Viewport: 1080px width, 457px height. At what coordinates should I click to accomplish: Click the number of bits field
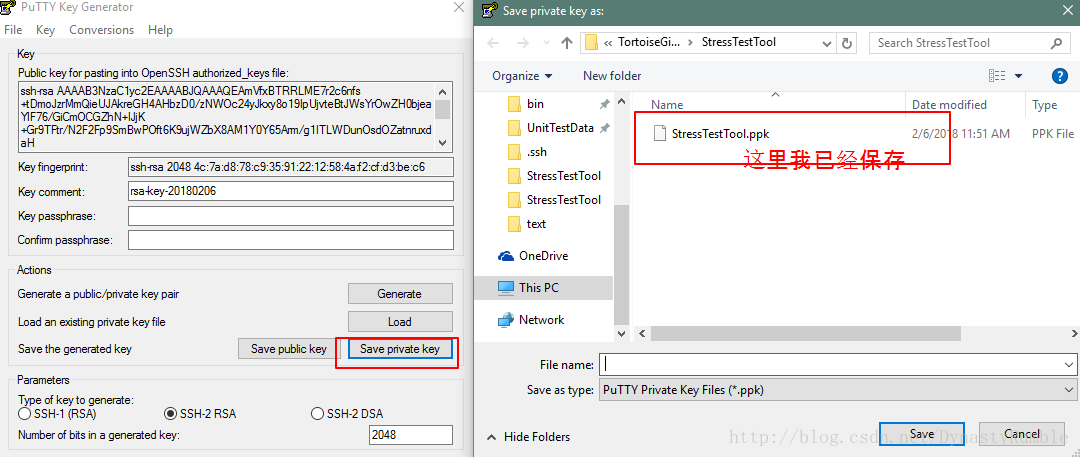(x=411, y=435)
